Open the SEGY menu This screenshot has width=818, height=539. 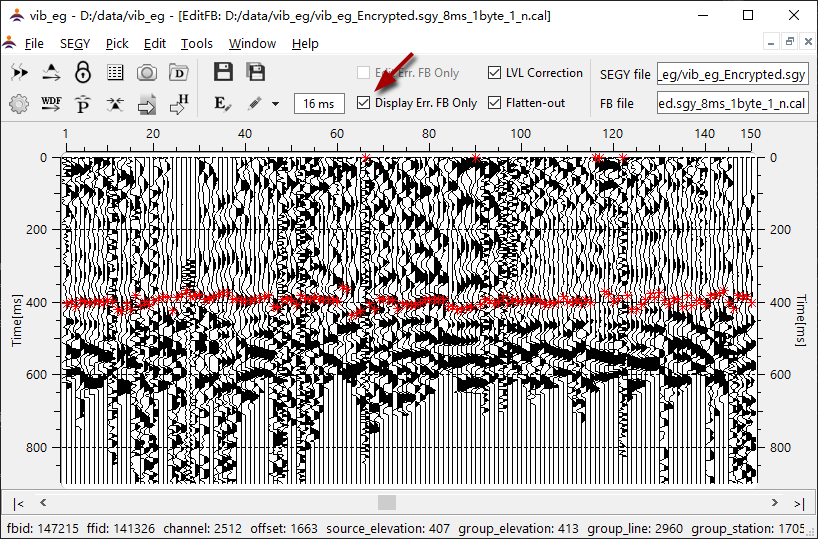point(75,43)
